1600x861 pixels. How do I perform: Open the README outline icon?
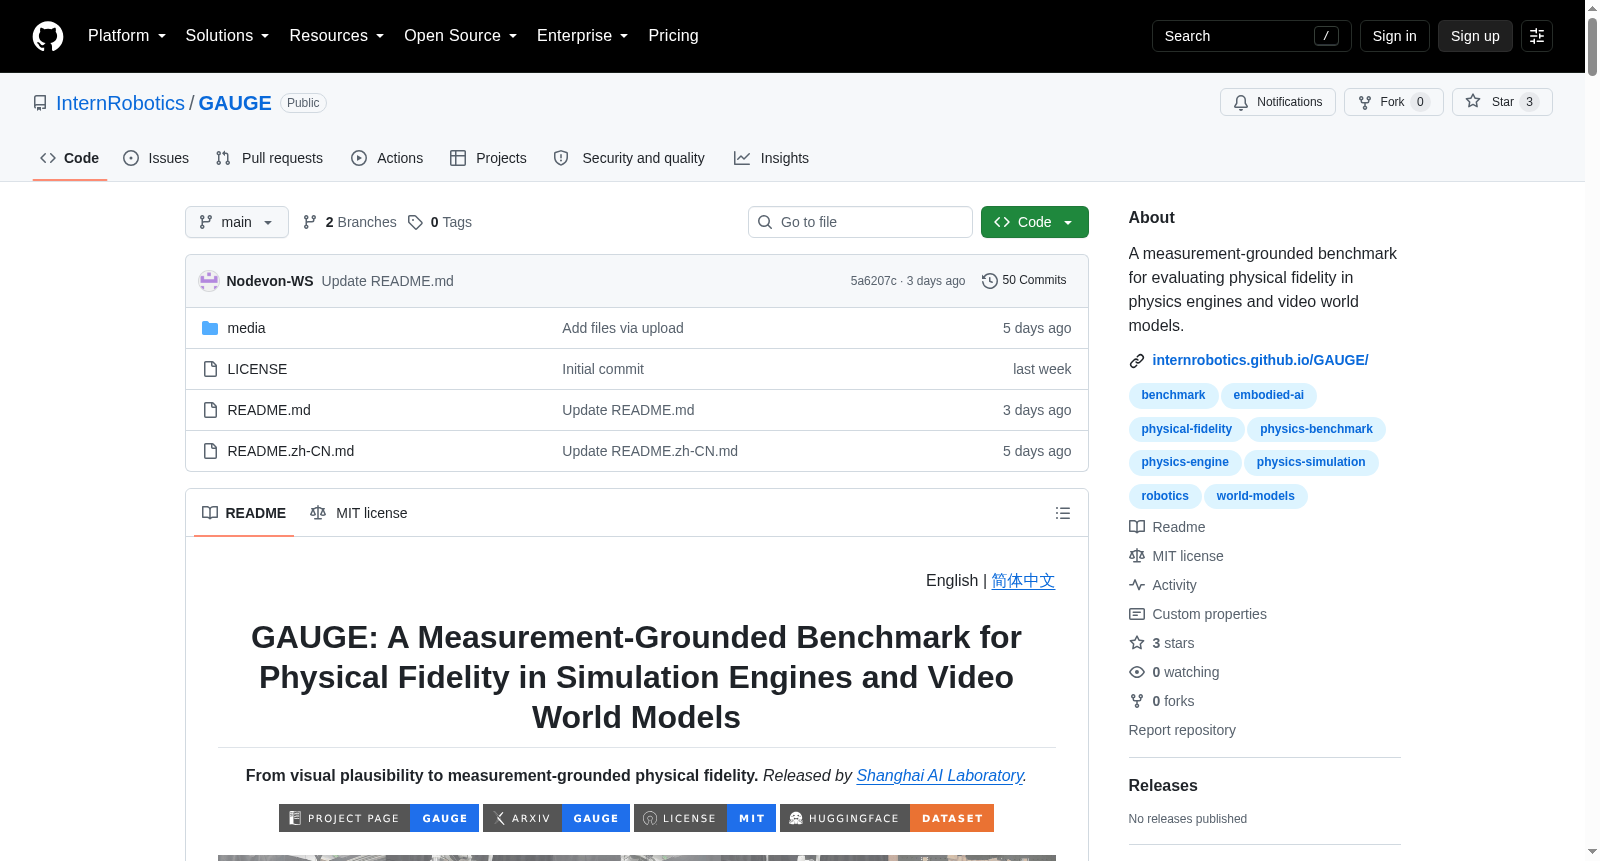(1063, 513)
